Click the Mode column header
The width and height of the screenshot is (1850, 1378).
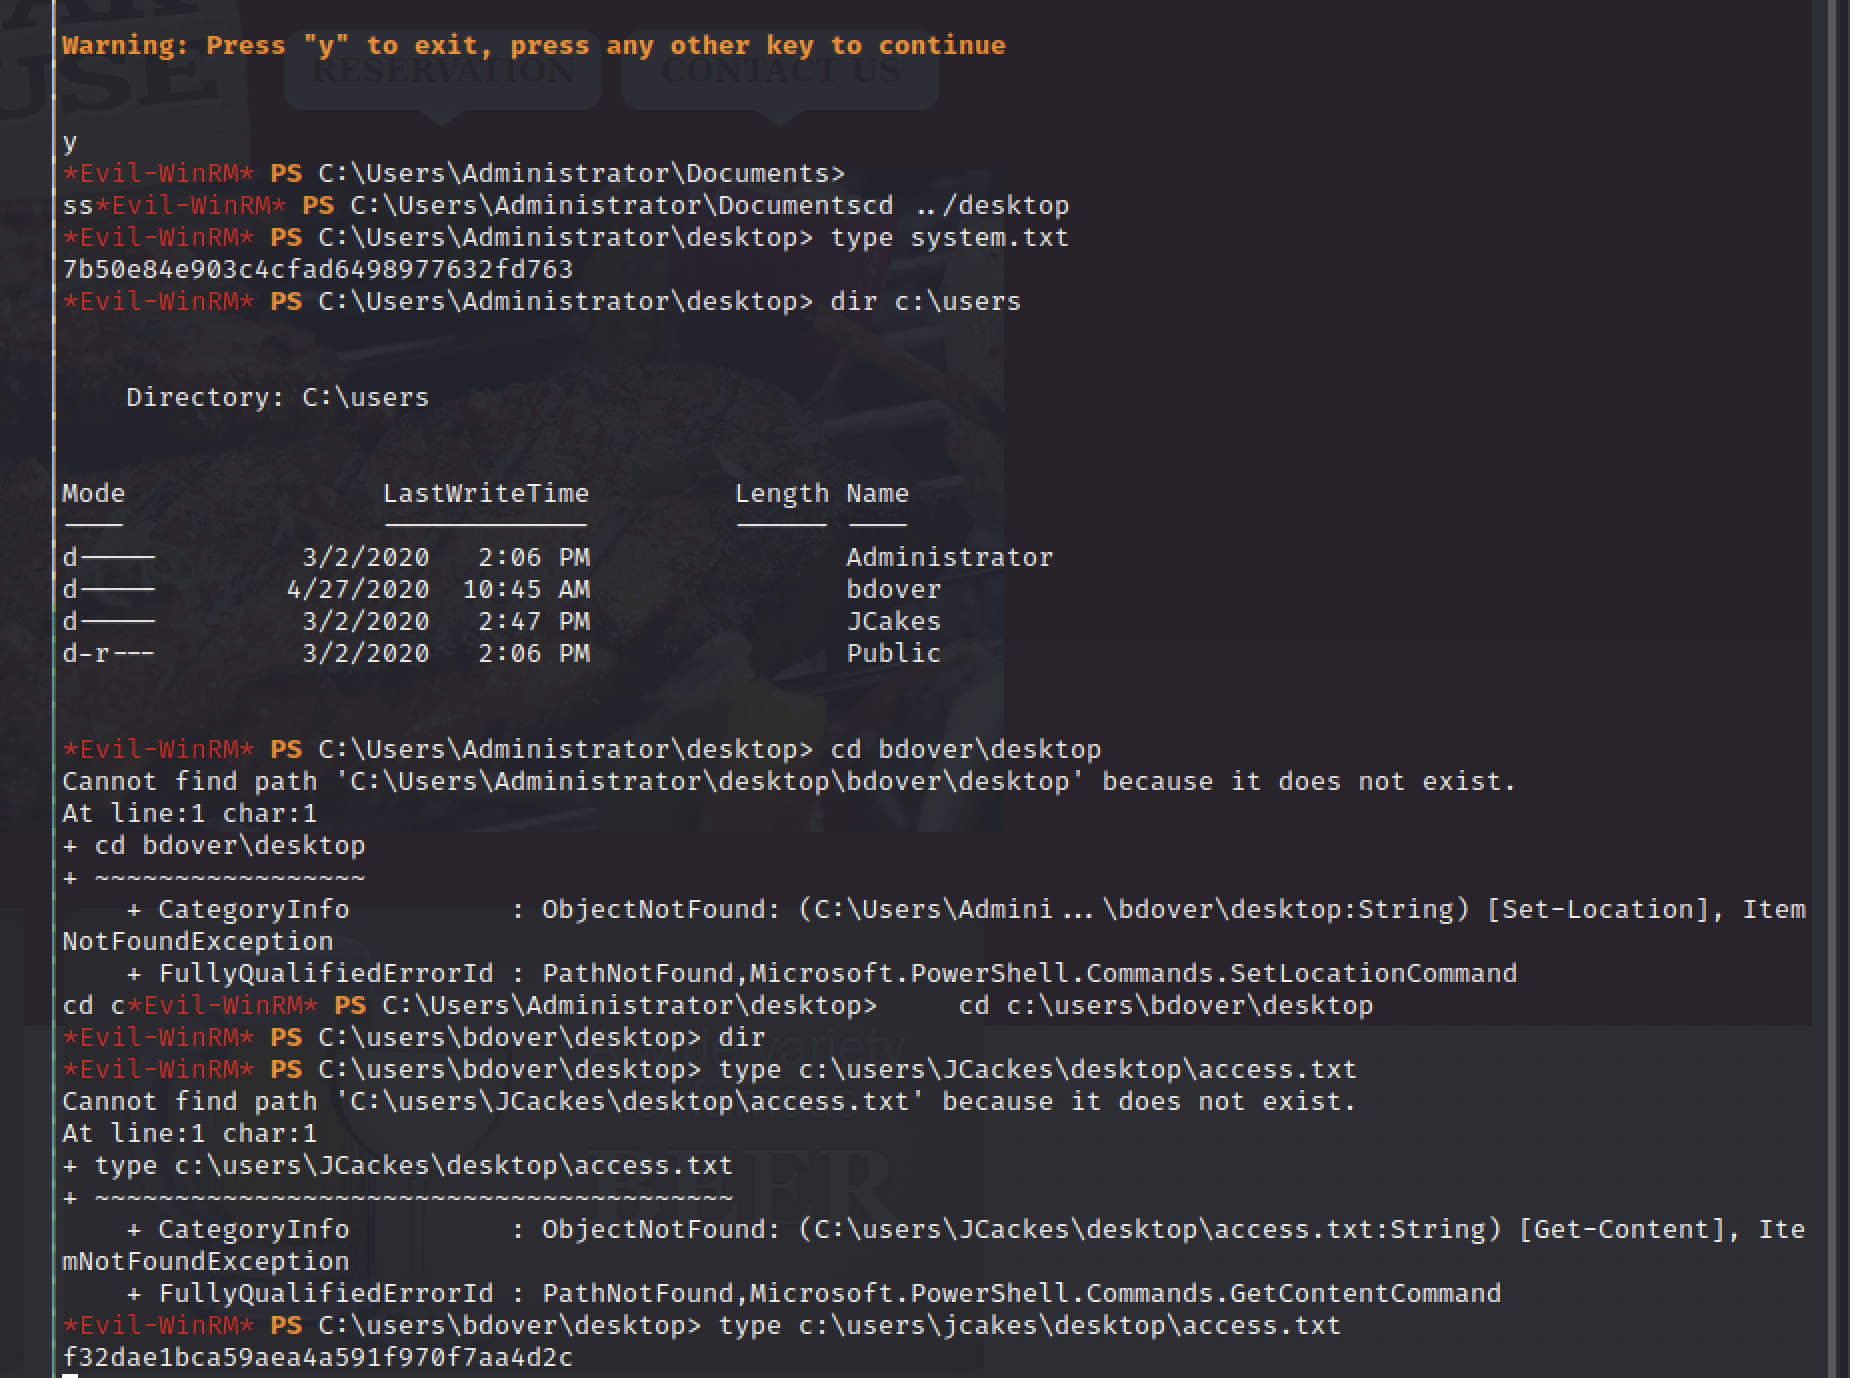[93, 494]
